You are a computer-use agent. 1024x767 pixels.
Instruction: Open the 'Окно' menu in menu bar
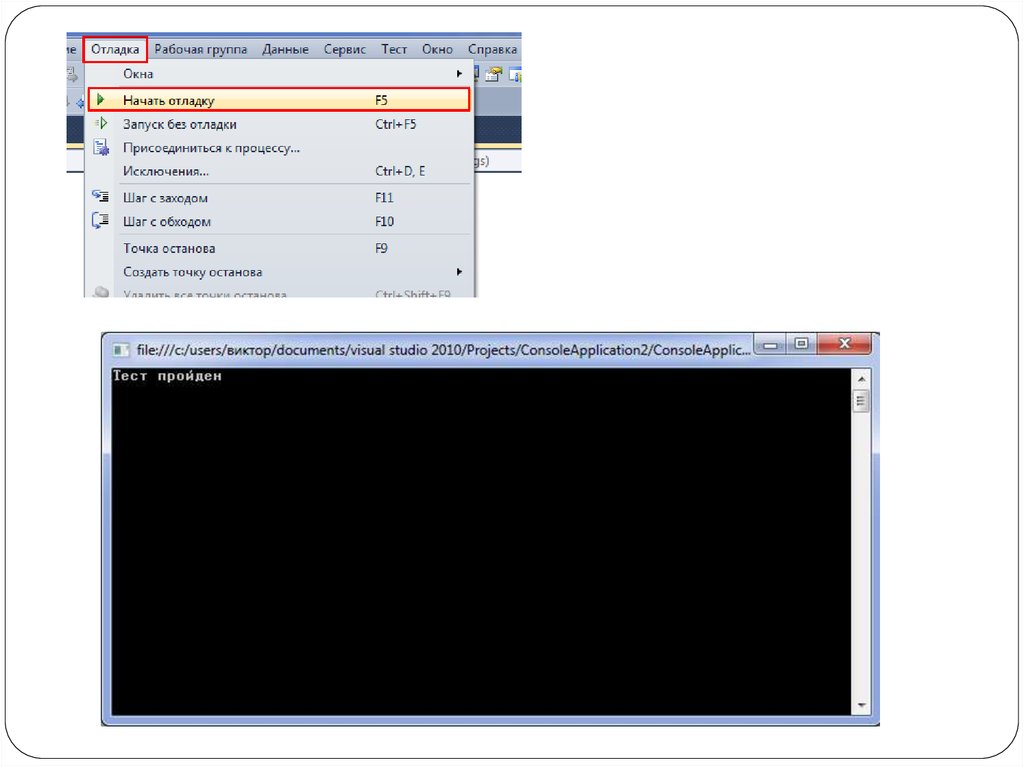tap(437, 49)
